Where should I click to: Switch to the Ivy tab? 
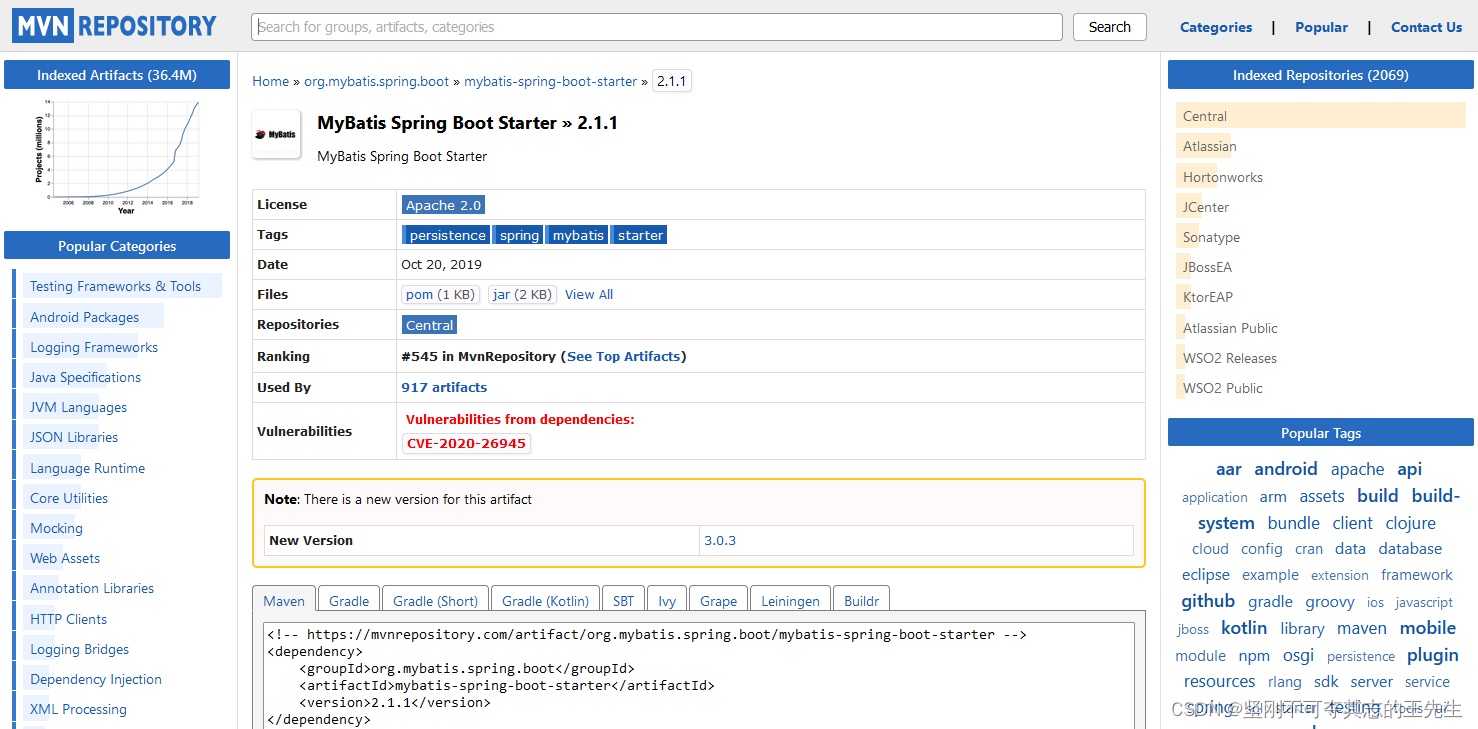[x=667, y=600]
